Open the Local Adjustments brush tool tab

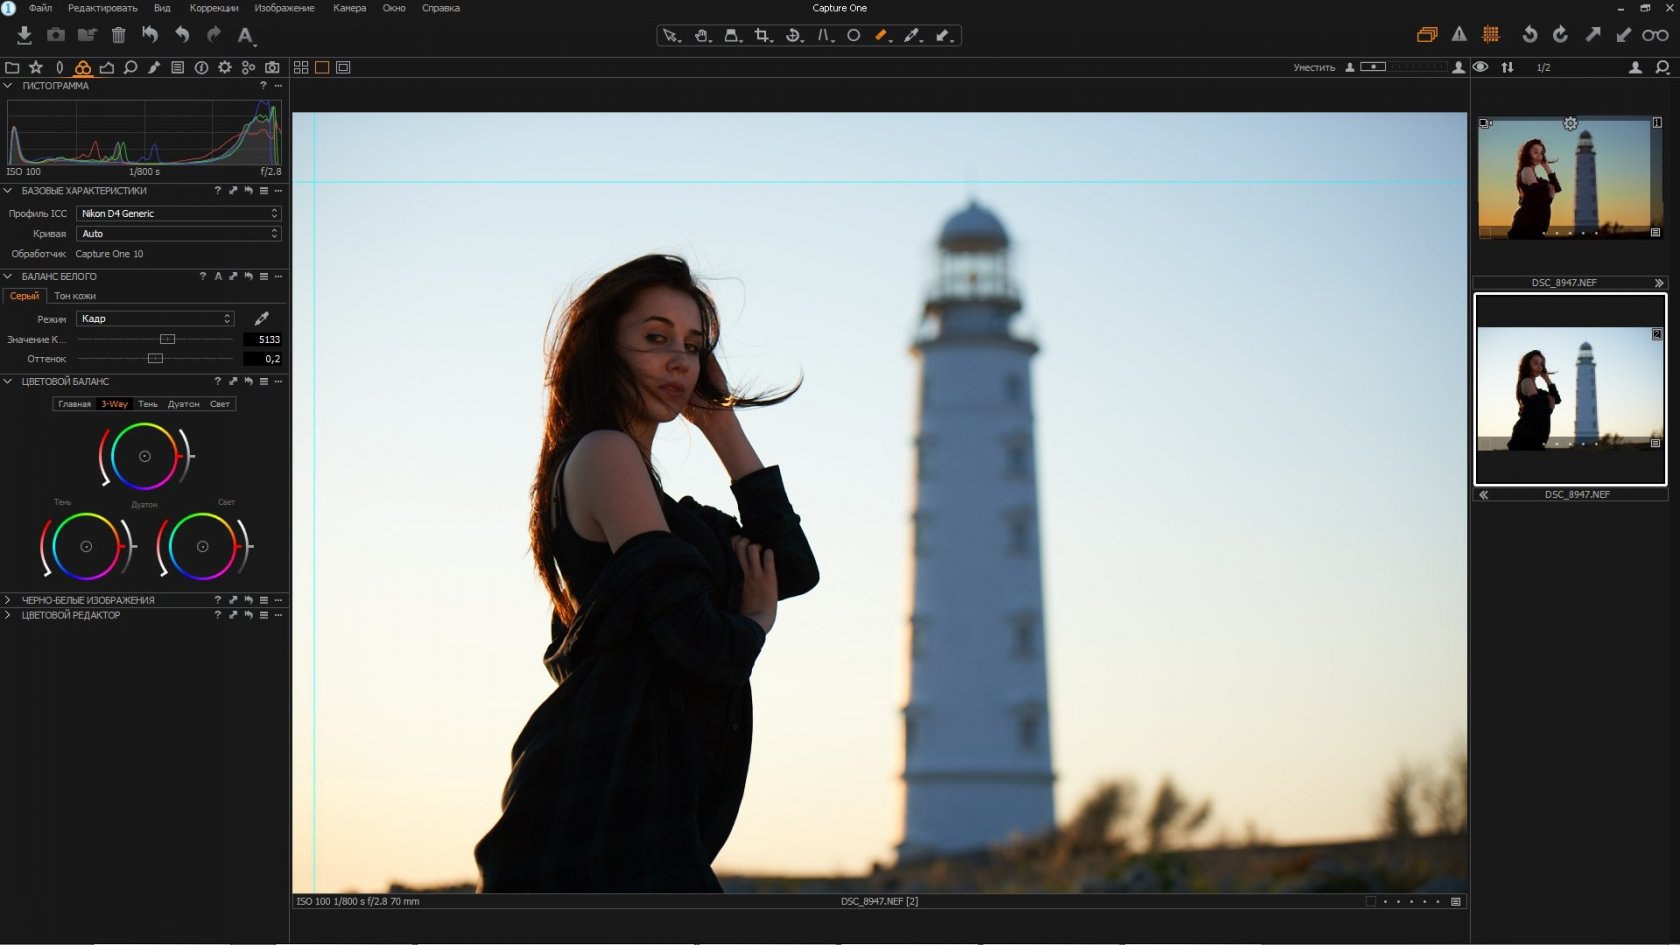pos(154,68)
